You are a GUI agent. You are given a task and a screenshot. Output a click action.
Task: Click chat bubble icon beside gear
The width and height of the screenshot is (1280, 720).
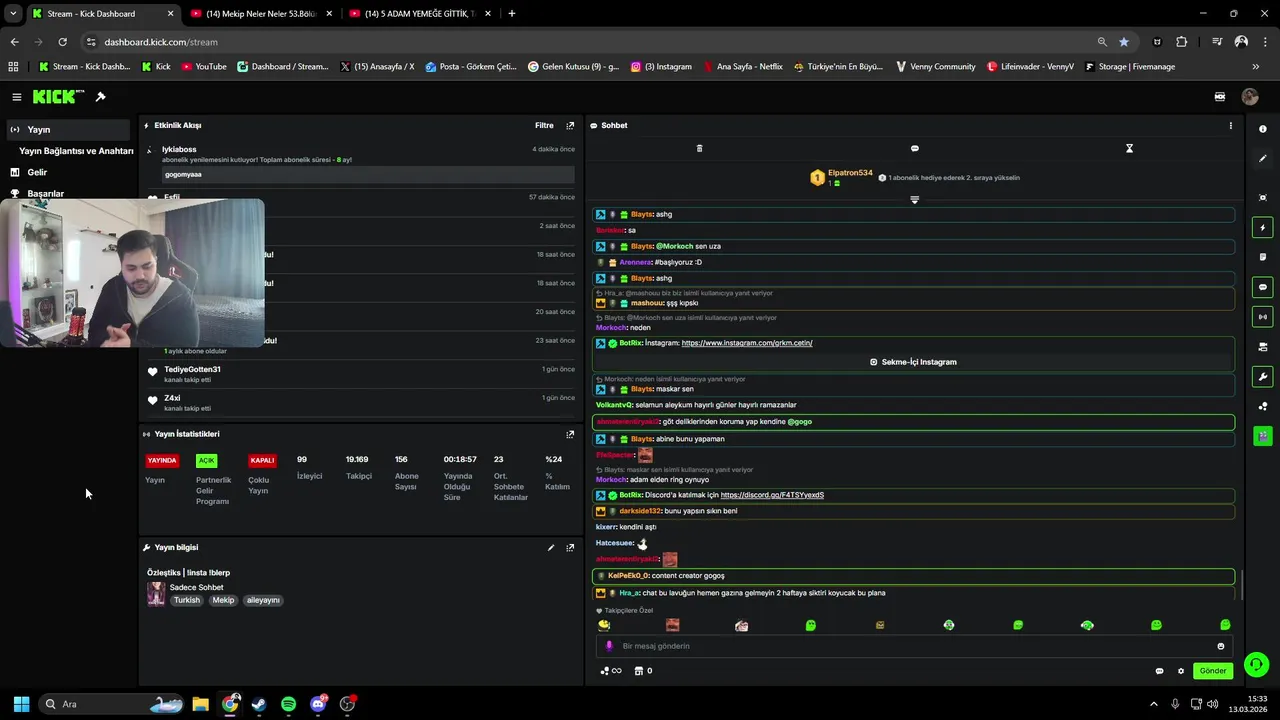tap(1159, 671)
